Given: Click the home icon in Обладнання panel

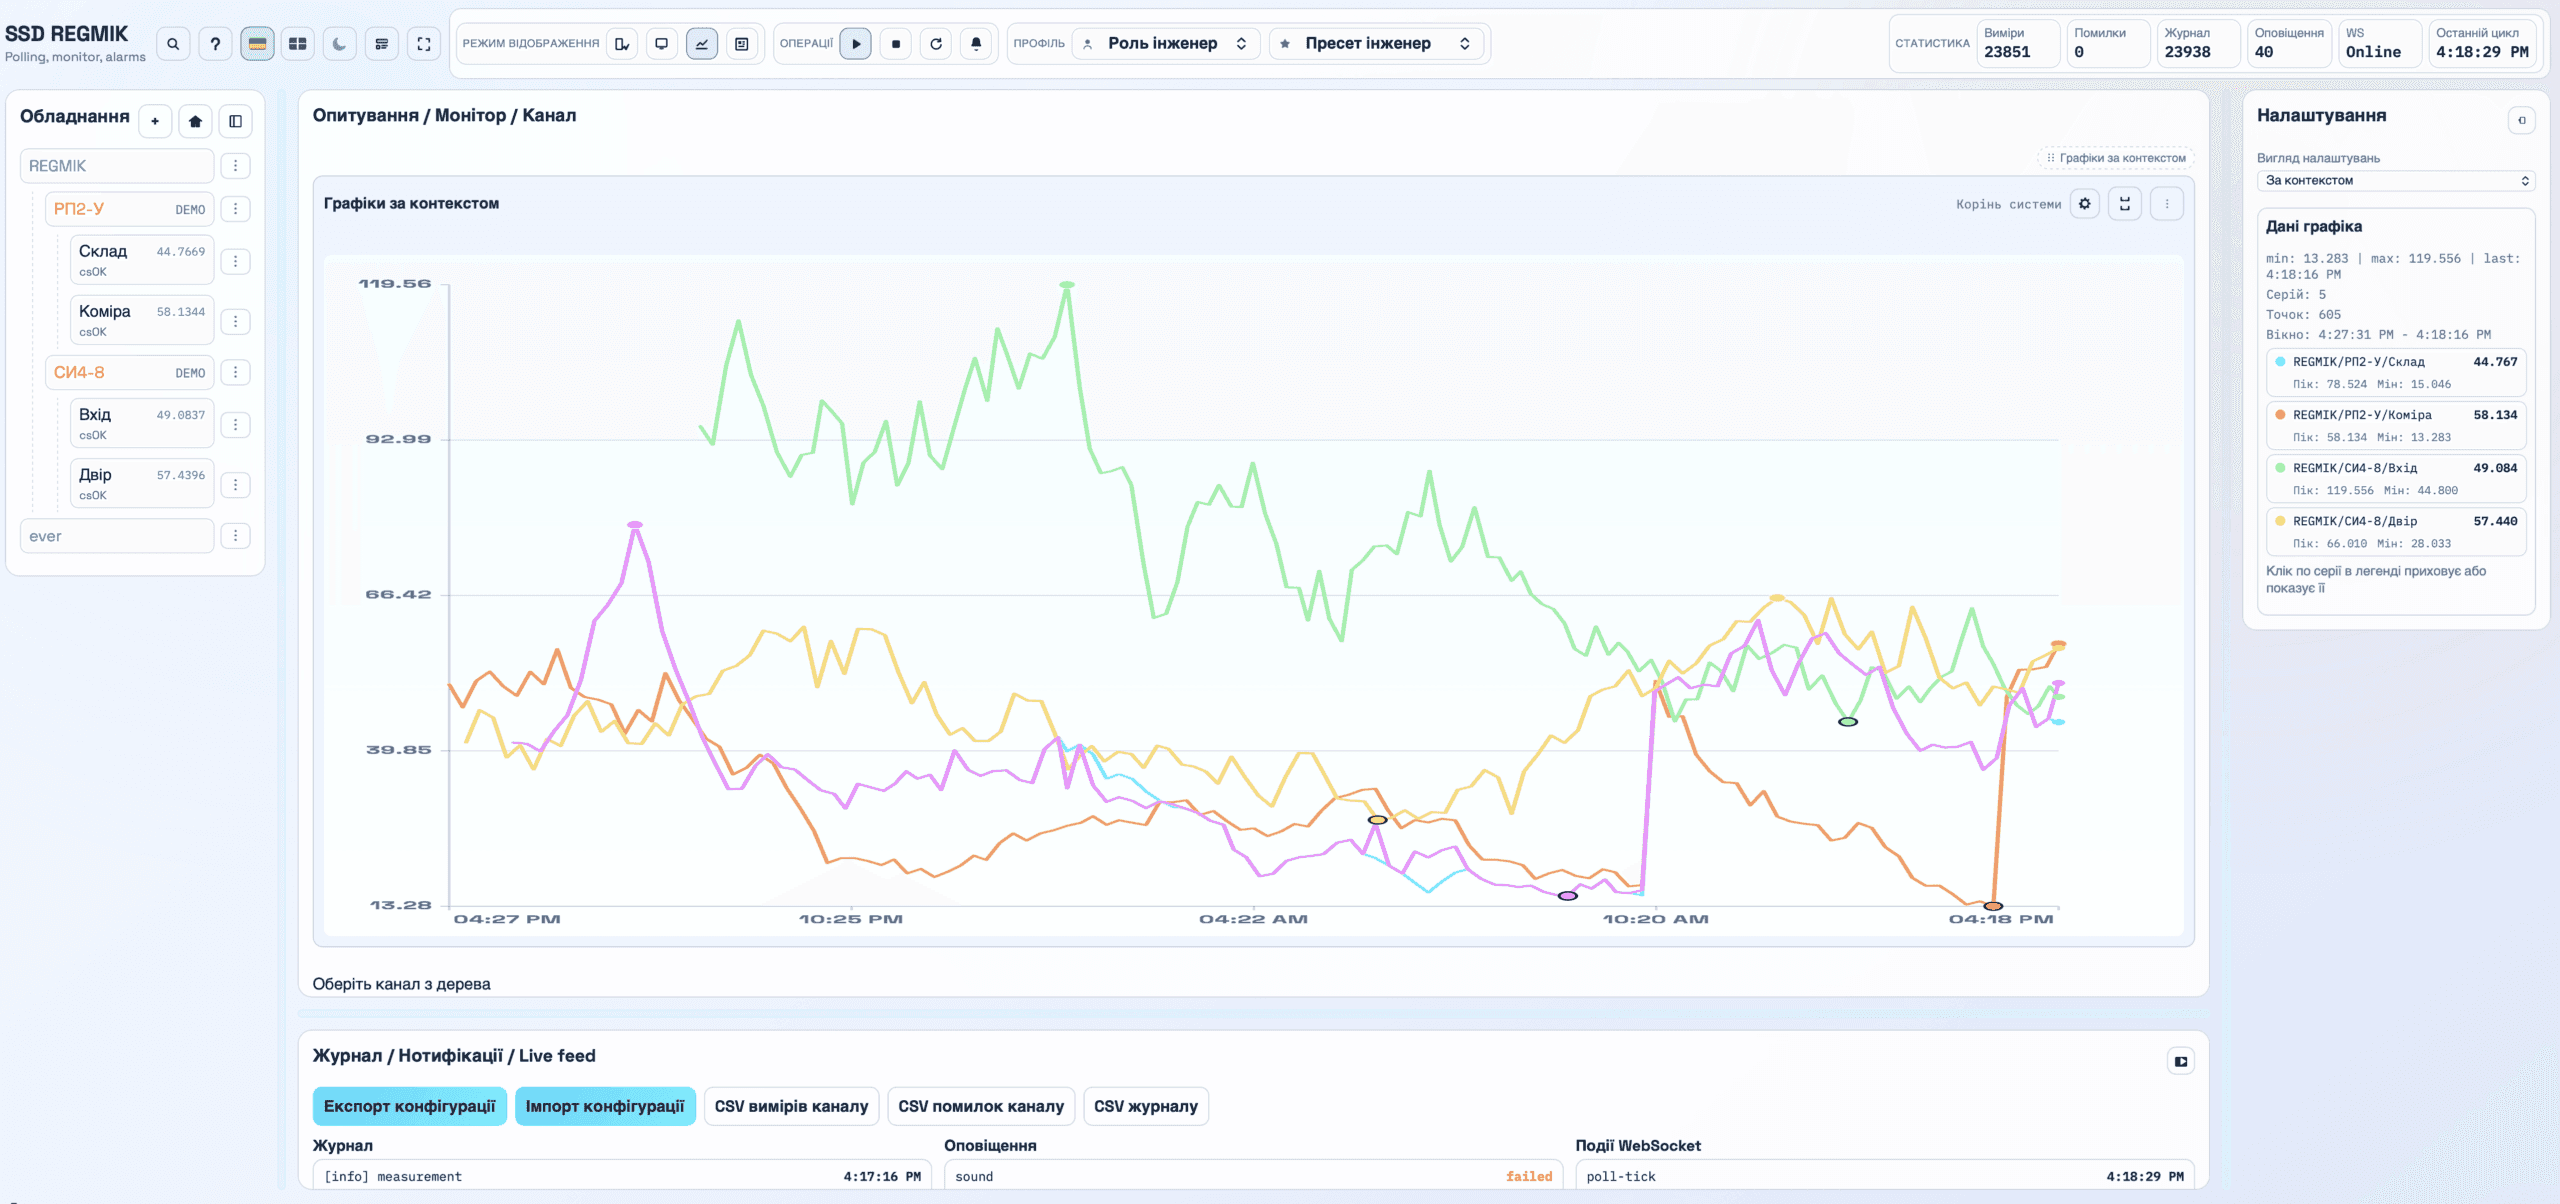Looking at the screenshot, I should coord(195,121).
